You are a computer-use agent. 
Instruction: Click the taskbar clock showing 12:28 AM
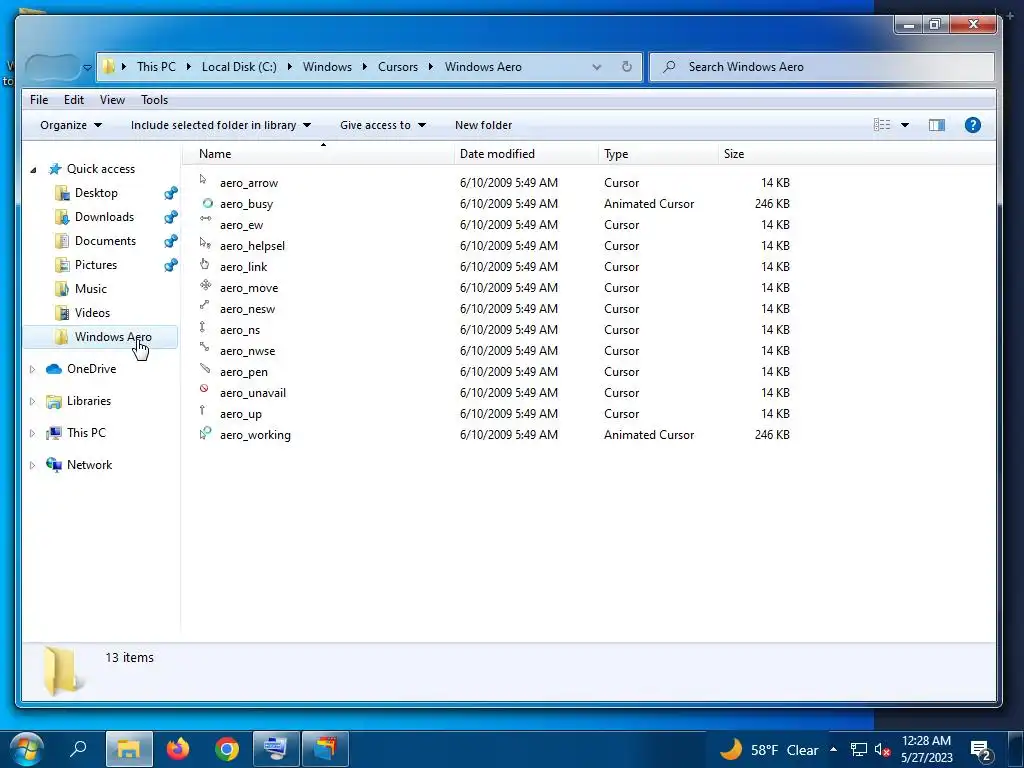(x=927, y=749)
